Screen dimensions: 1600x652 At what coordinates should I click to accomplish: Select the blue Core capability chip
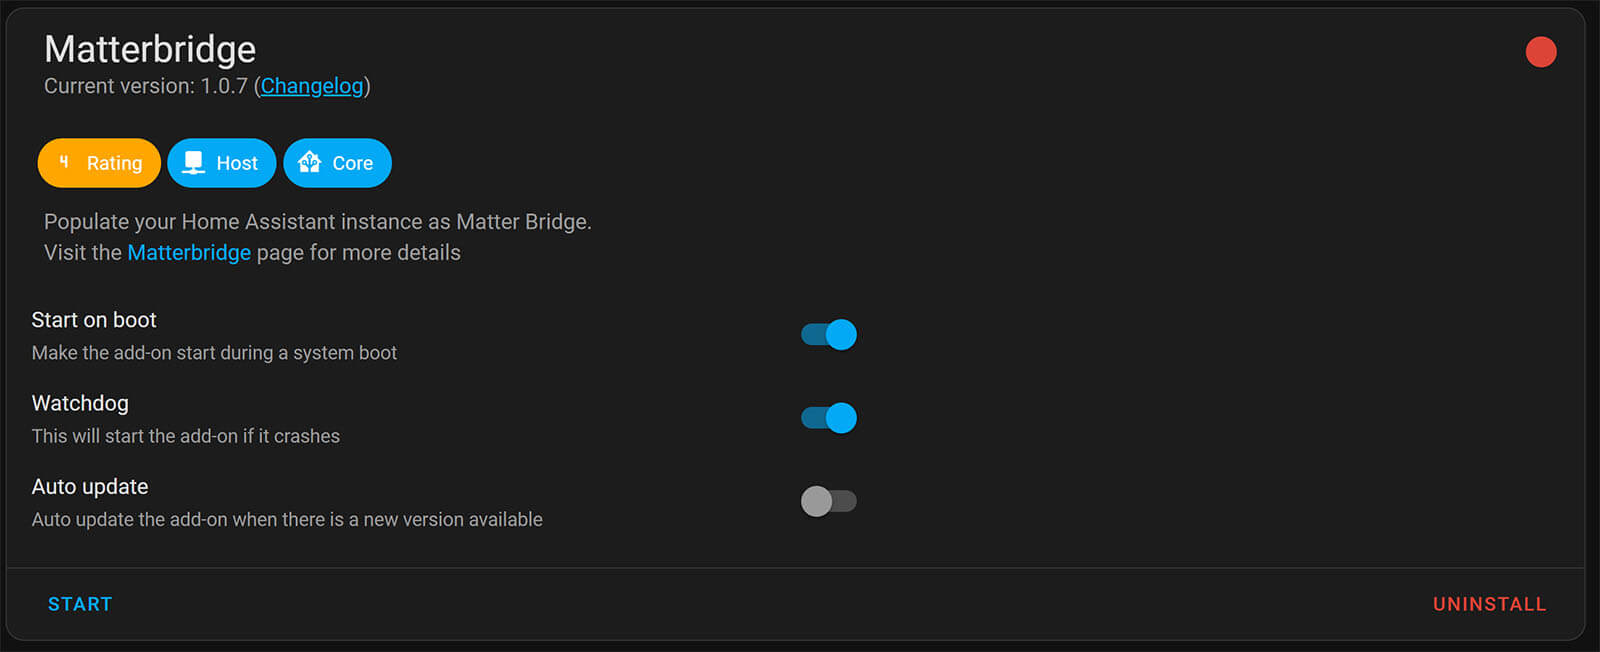[337, 162]
